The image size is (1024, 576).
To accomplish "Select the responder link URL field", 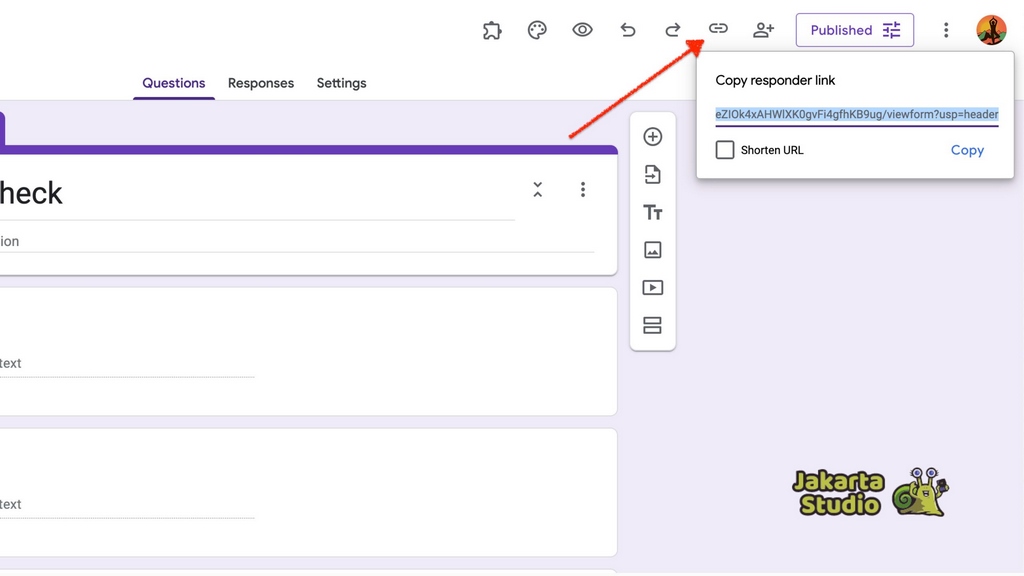I will click(x=856, y=114).
